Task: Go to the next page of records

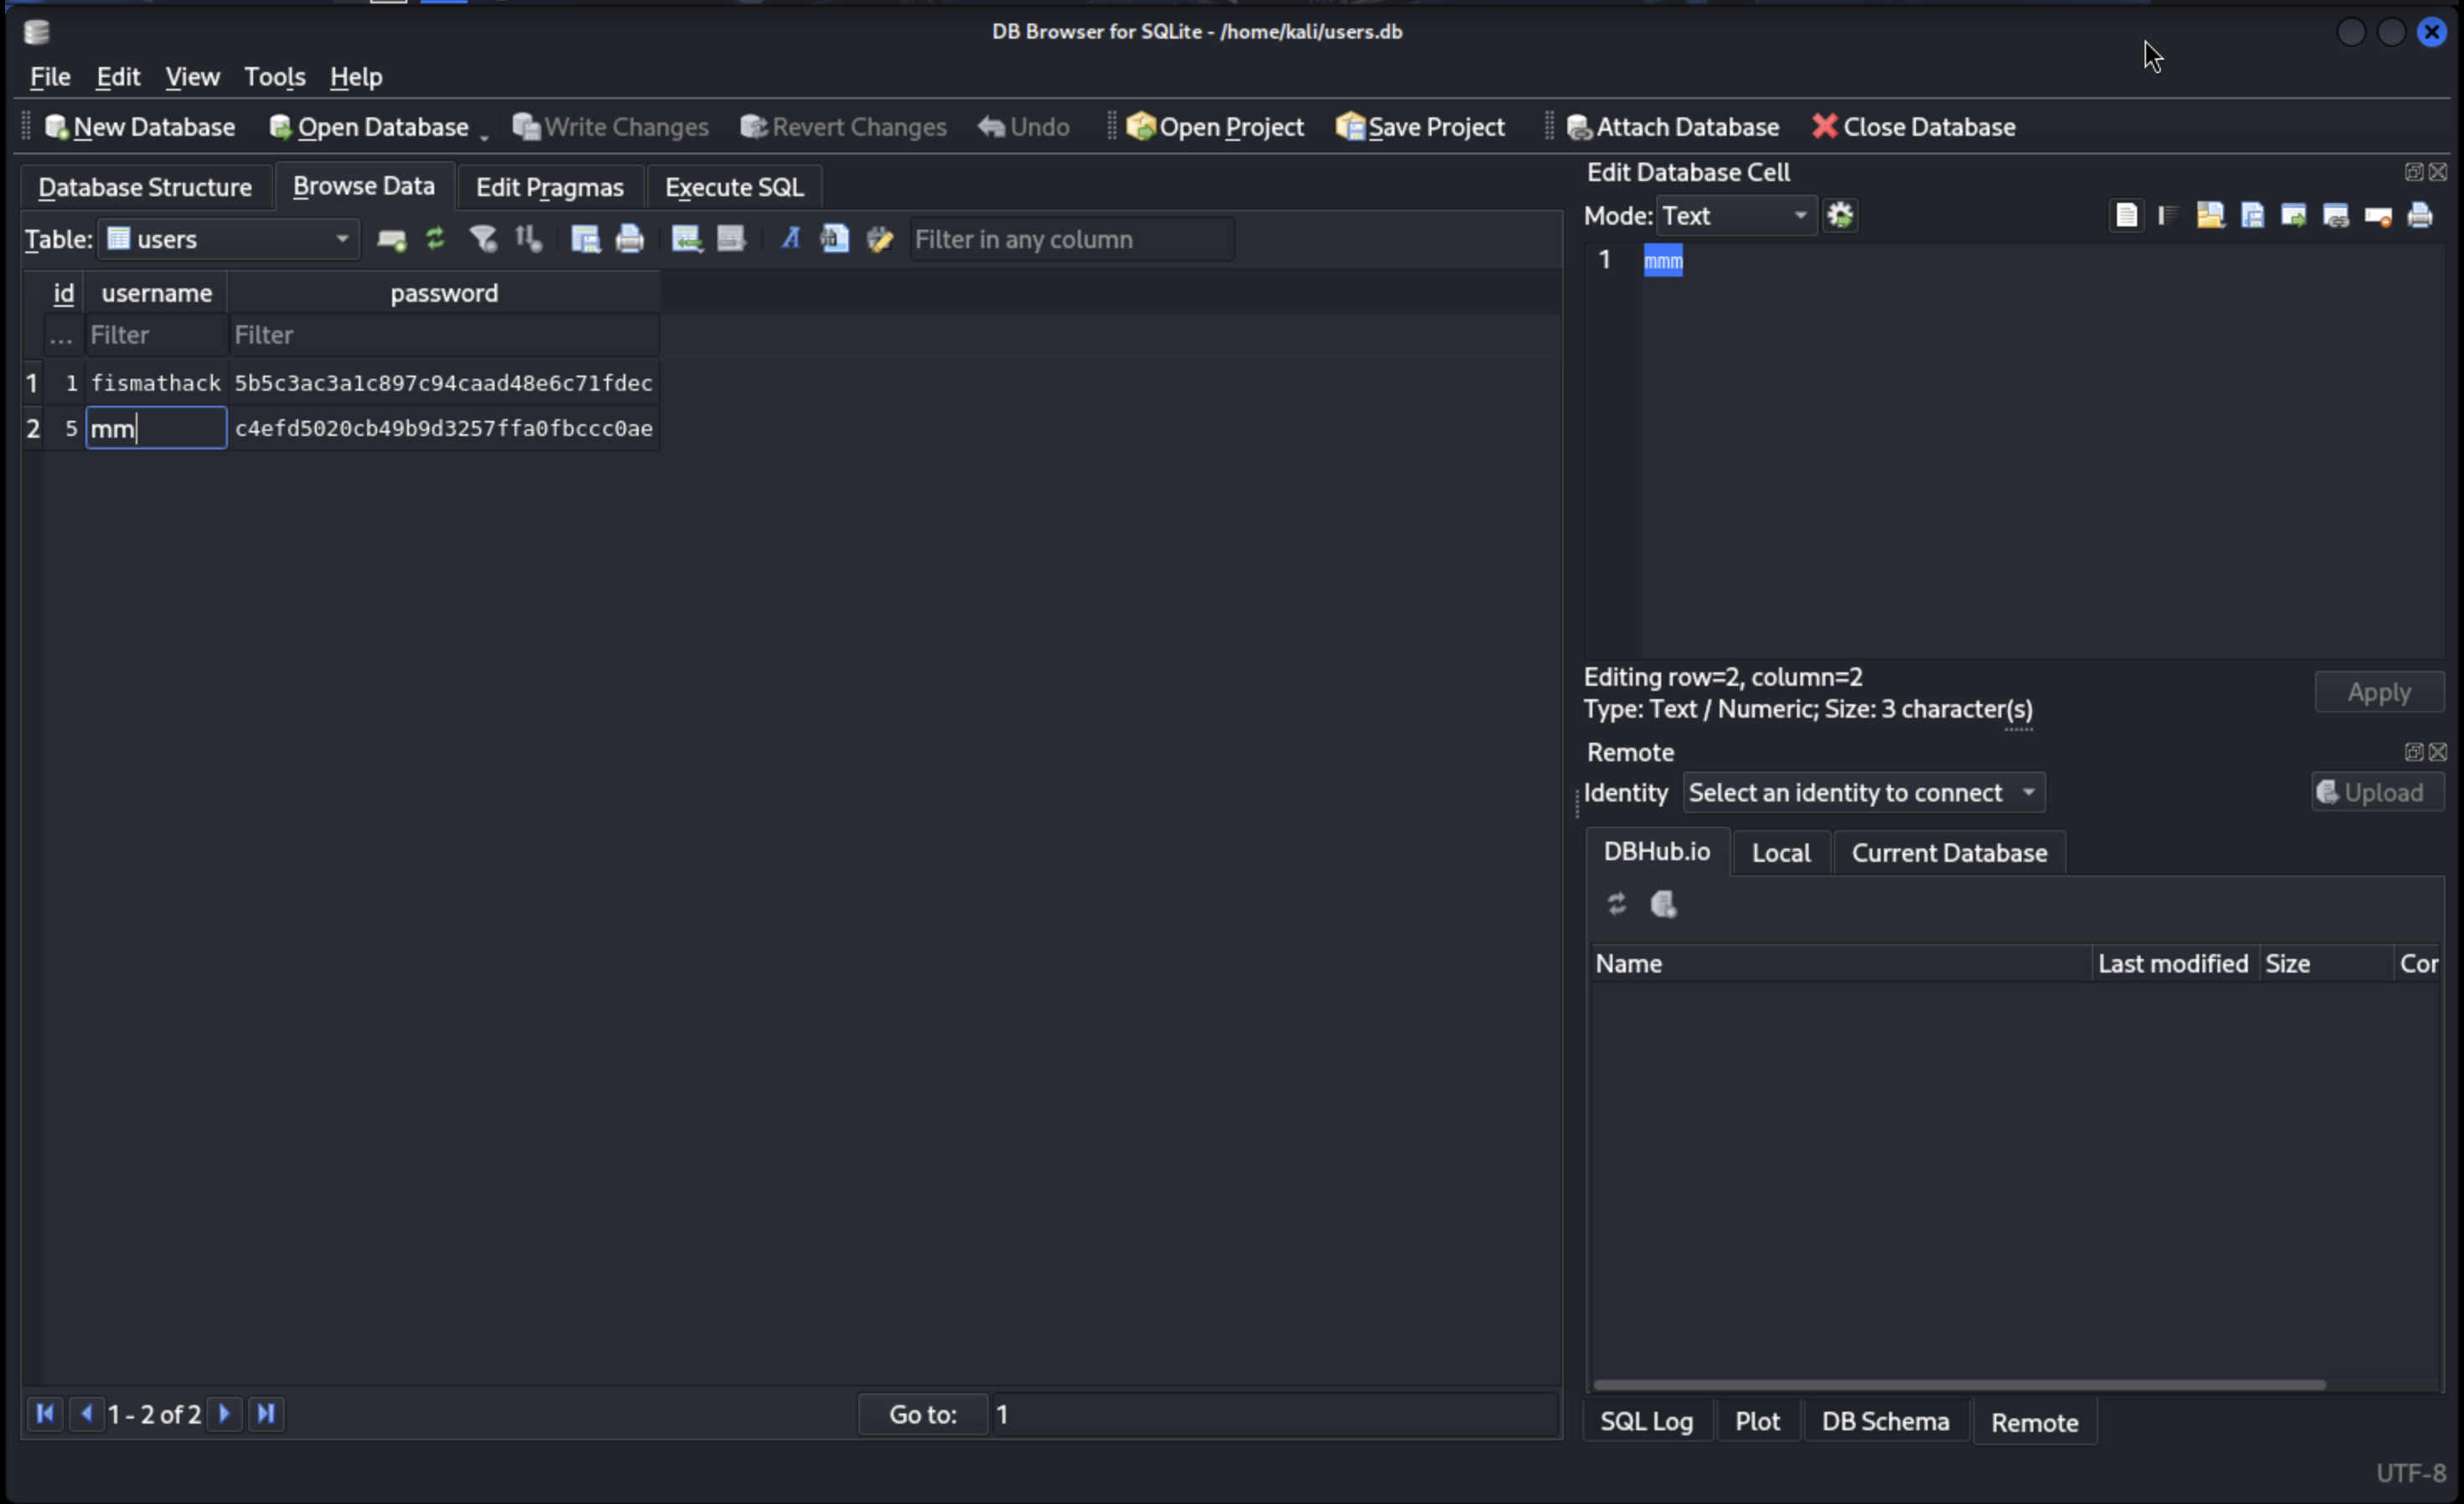Action: 224,1413
